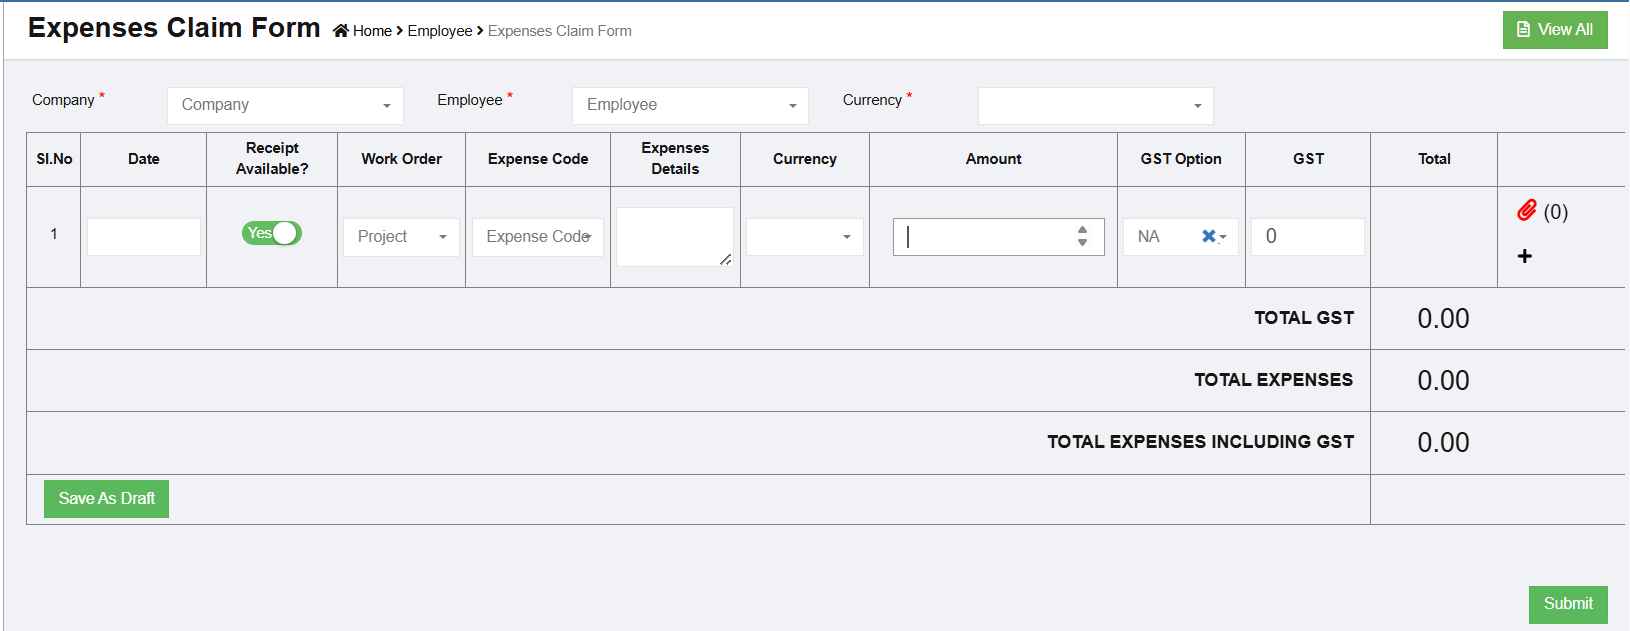Clear the NA GST option with X
The height and width of the screenshot is (631, 1630).
(x=1208, y=236)
